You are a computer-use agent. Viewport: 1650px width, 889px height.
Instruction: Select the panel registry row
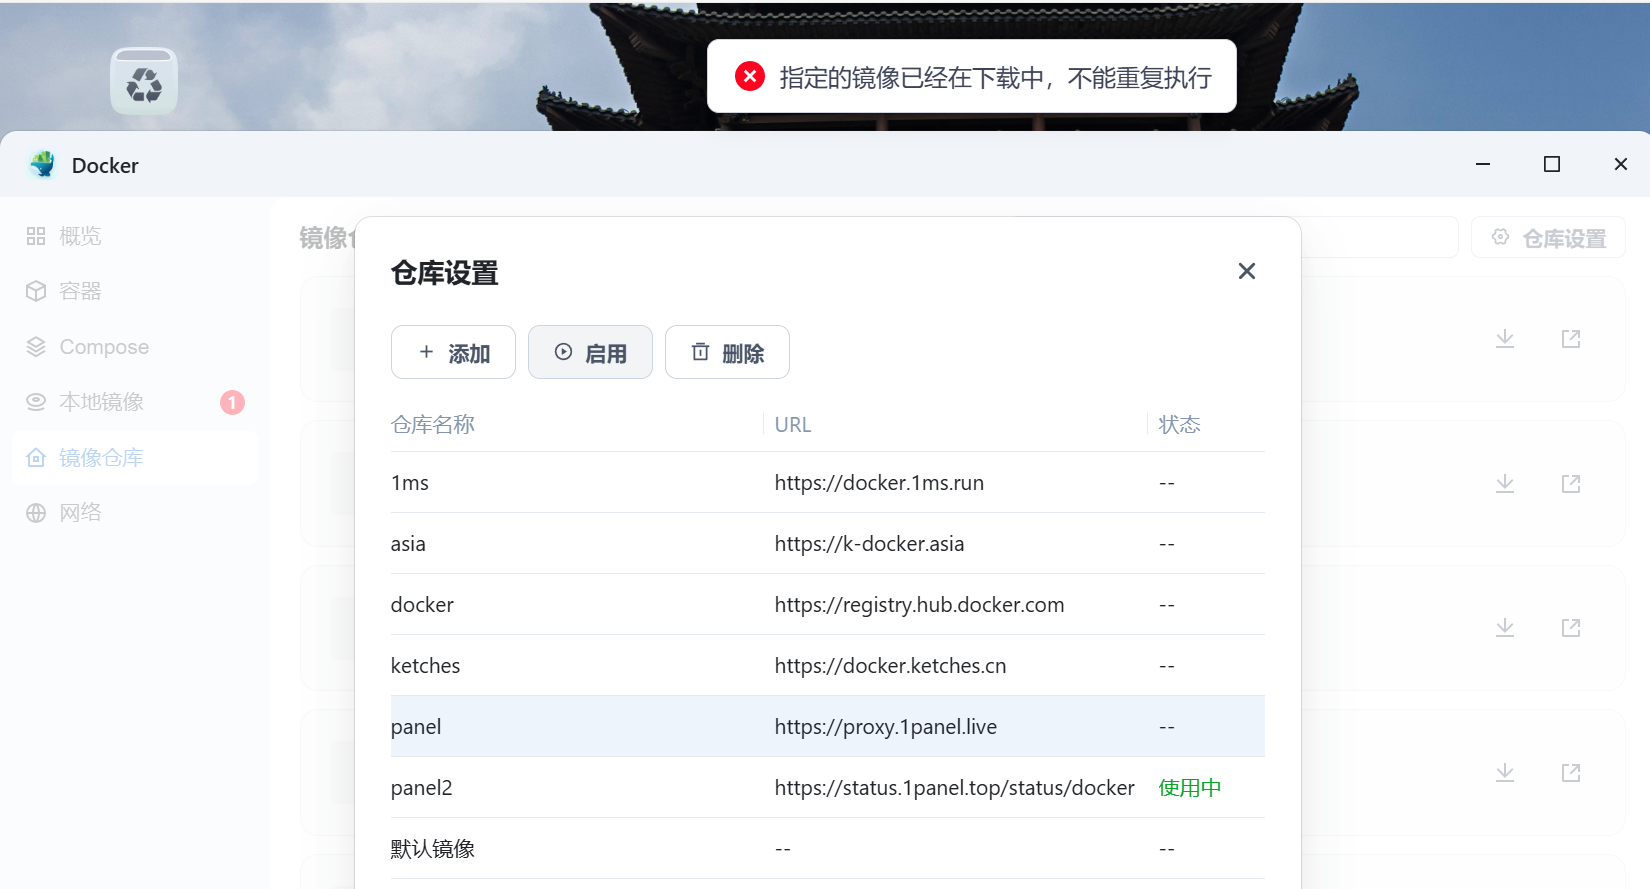tap(828, 727)
